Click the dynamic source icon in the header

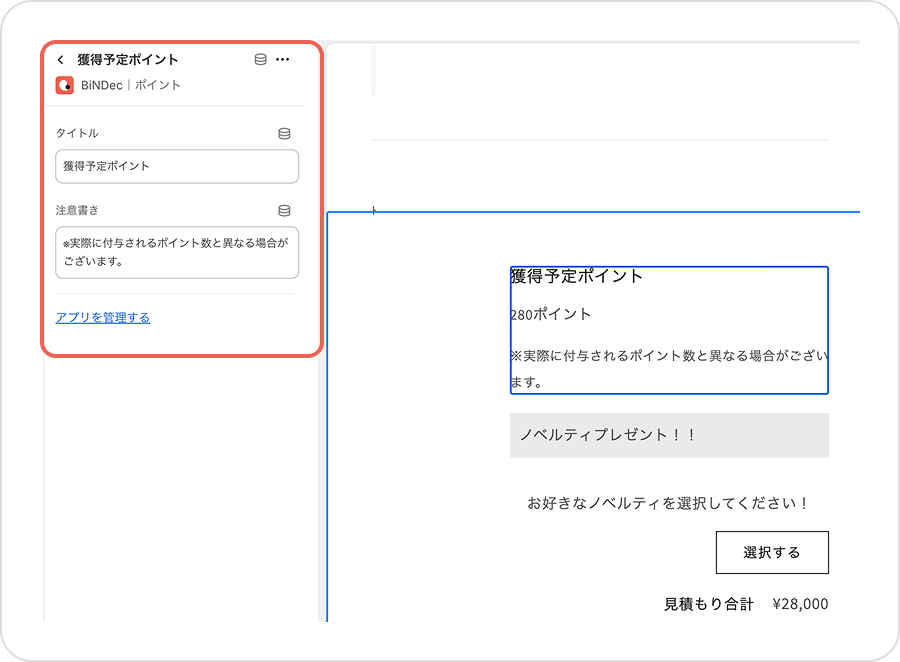pyautogui.click(x=260, y=60)
